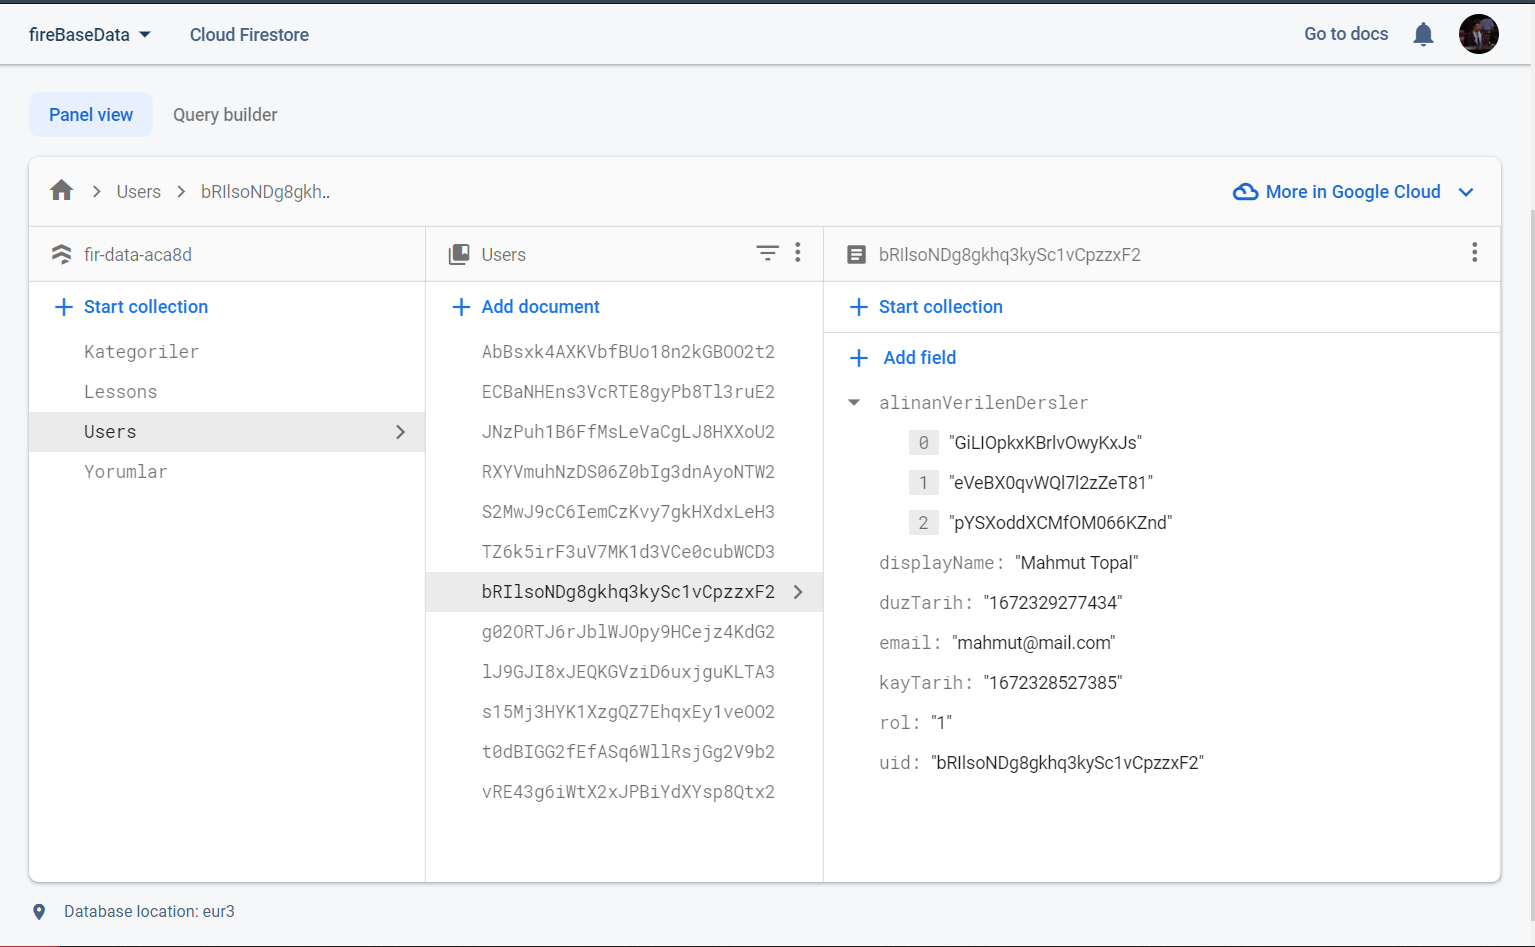The width and height of the screenshot is (1535, 947).
Task: Click the database icon next to fir-data-aca8d
Action: (61, 254)
